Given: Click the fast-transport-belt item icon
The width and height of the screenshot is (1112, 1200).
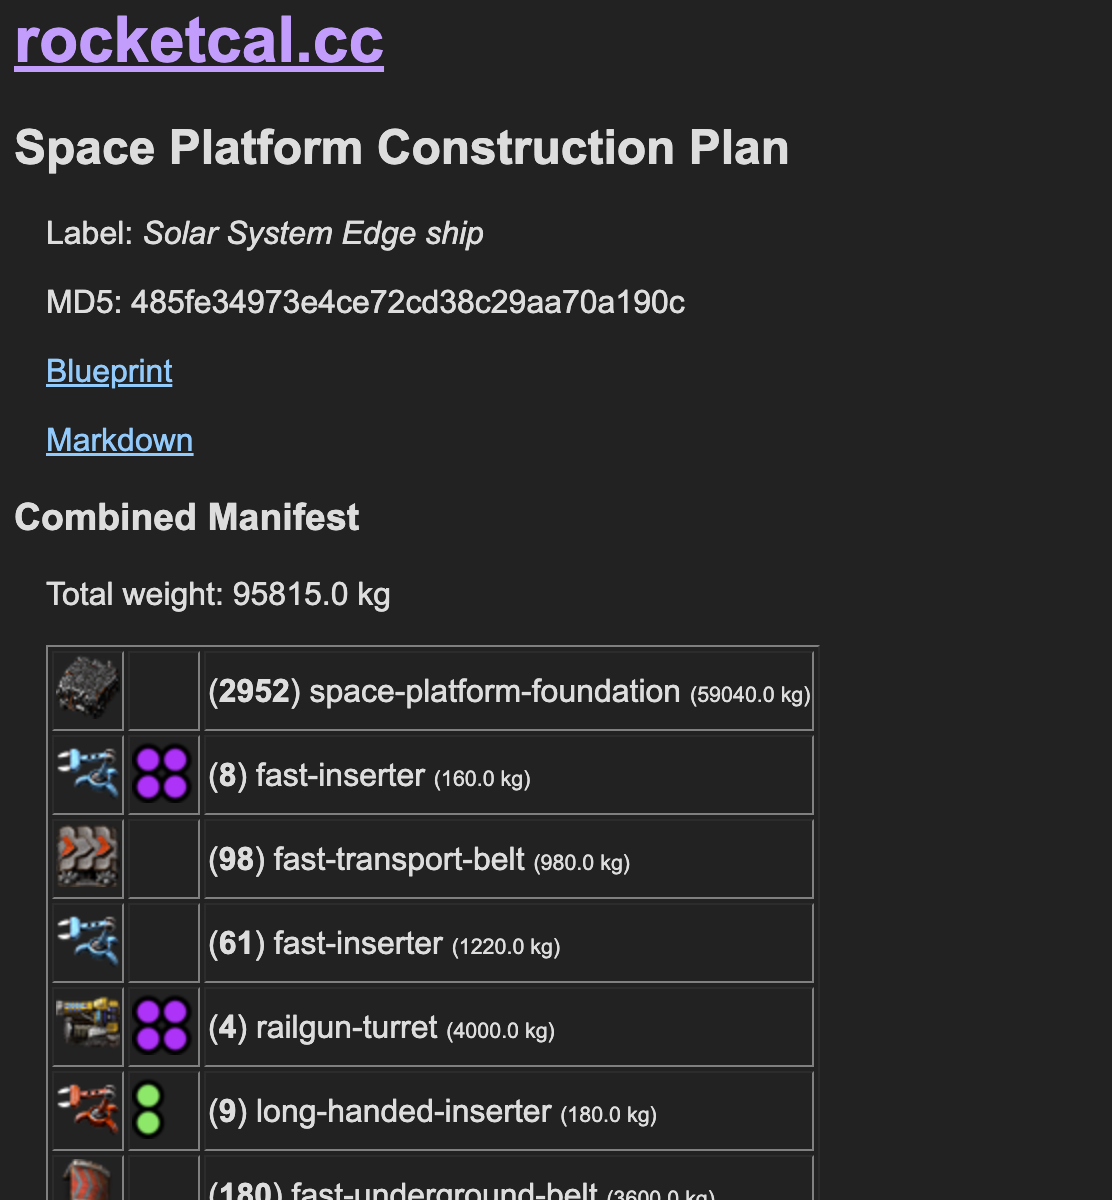Looking at the screenshot, I should tap(88, 858).
